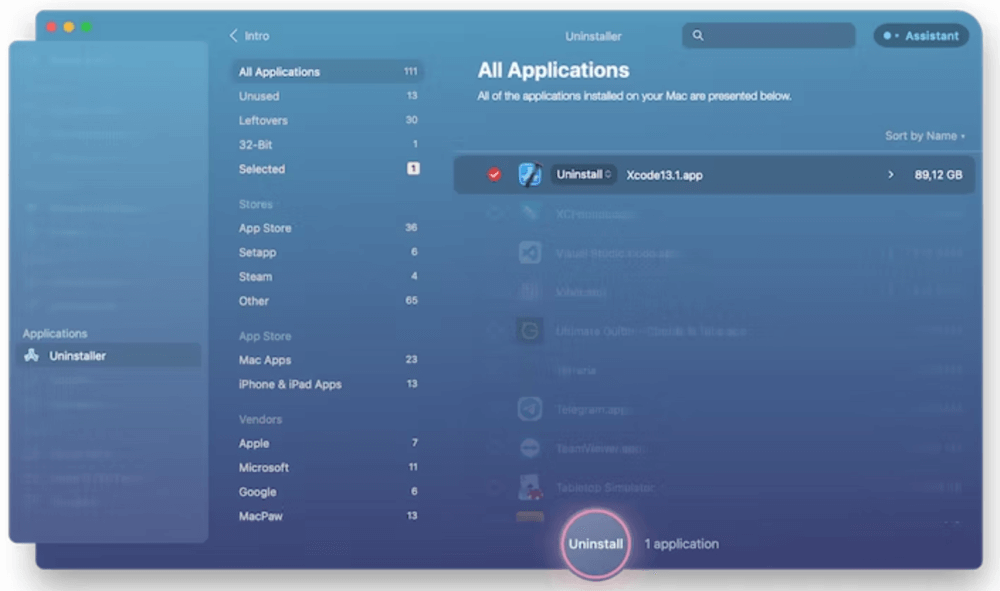Image resolution: width=1000 pixels, height=591 pixels.
Task: Filter by Setapp store
Action: coord(327,252)
